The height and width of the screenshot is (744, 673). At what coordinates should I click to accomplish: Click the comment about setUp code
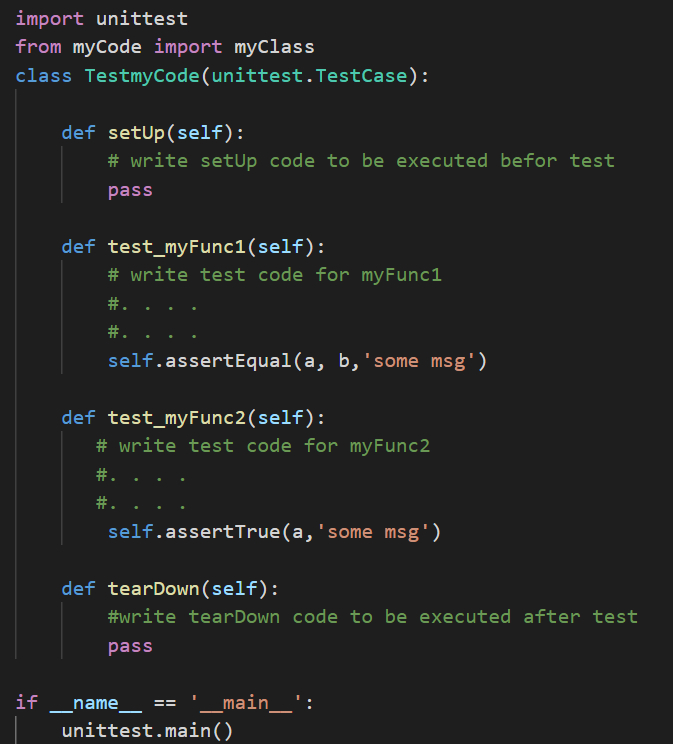tap(361, 160)
